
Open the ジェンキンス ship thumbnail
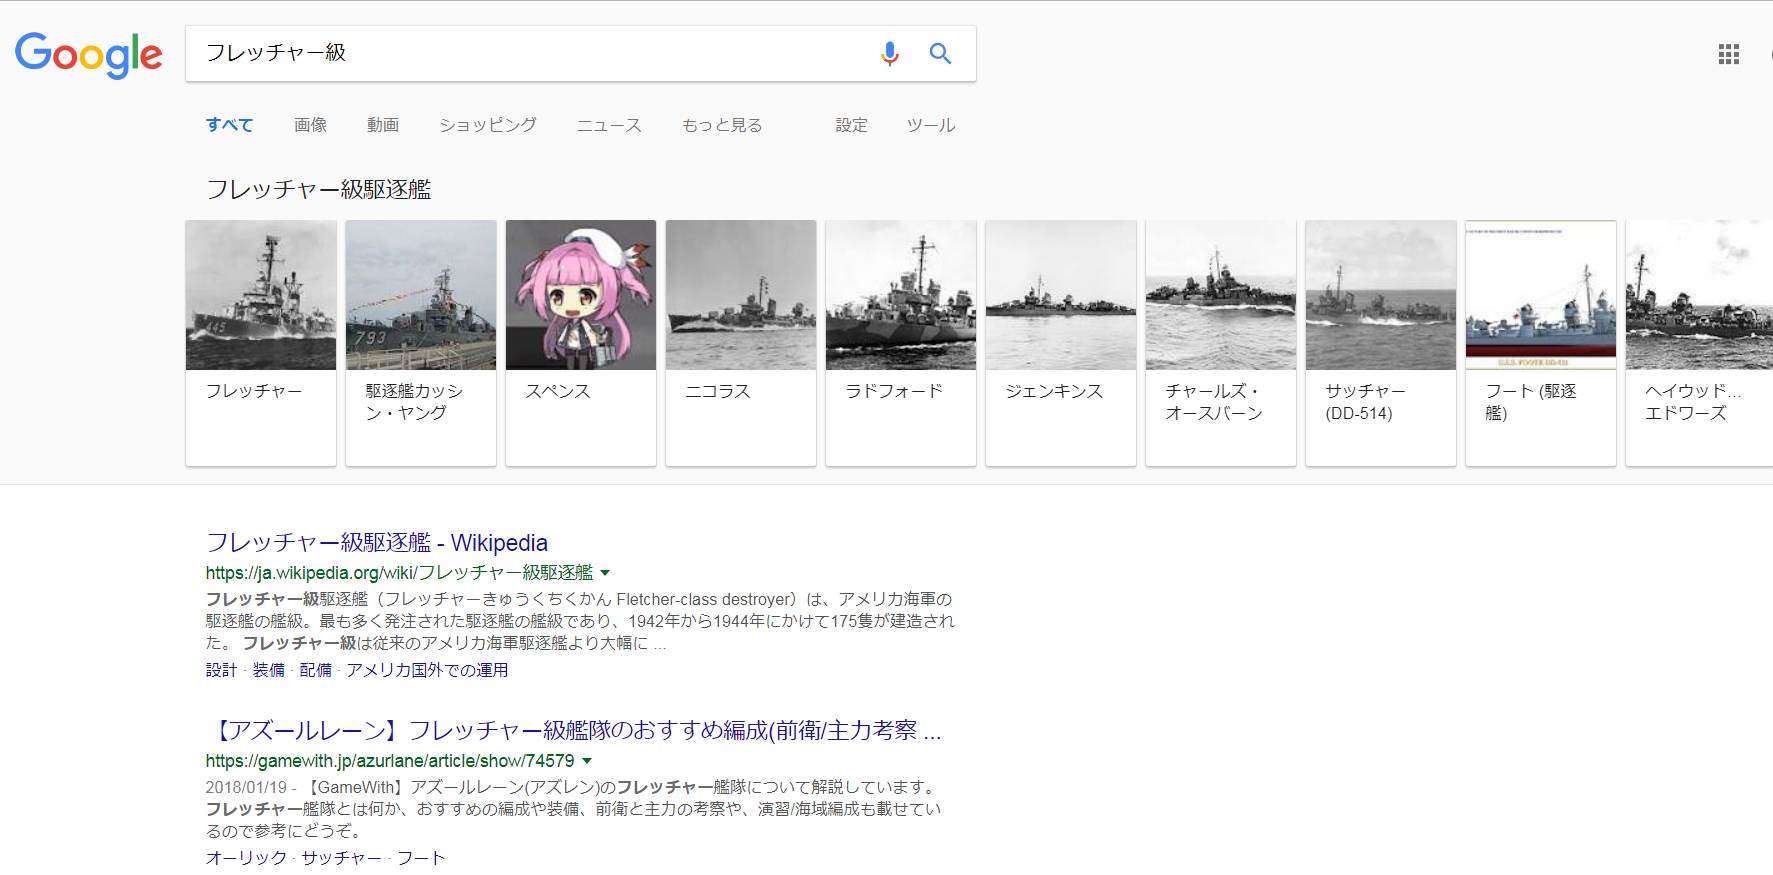point(1061,295)
